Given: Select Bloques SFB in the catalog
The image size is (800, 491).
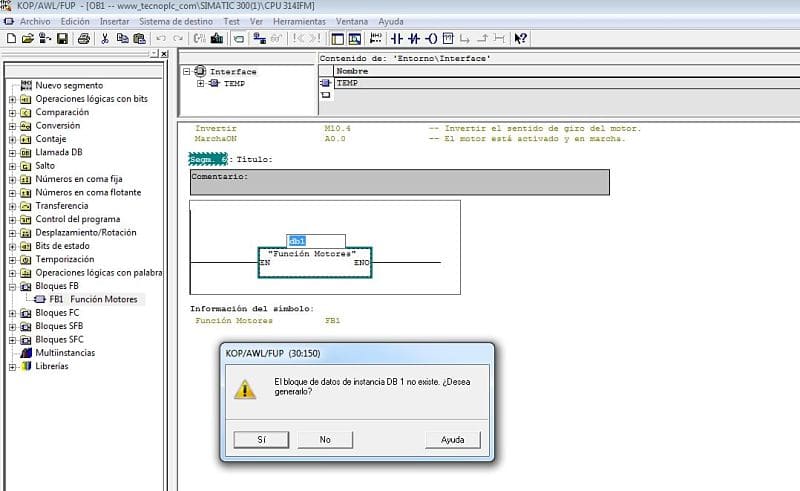Looking at the screenshot, I should coord(59,326).
